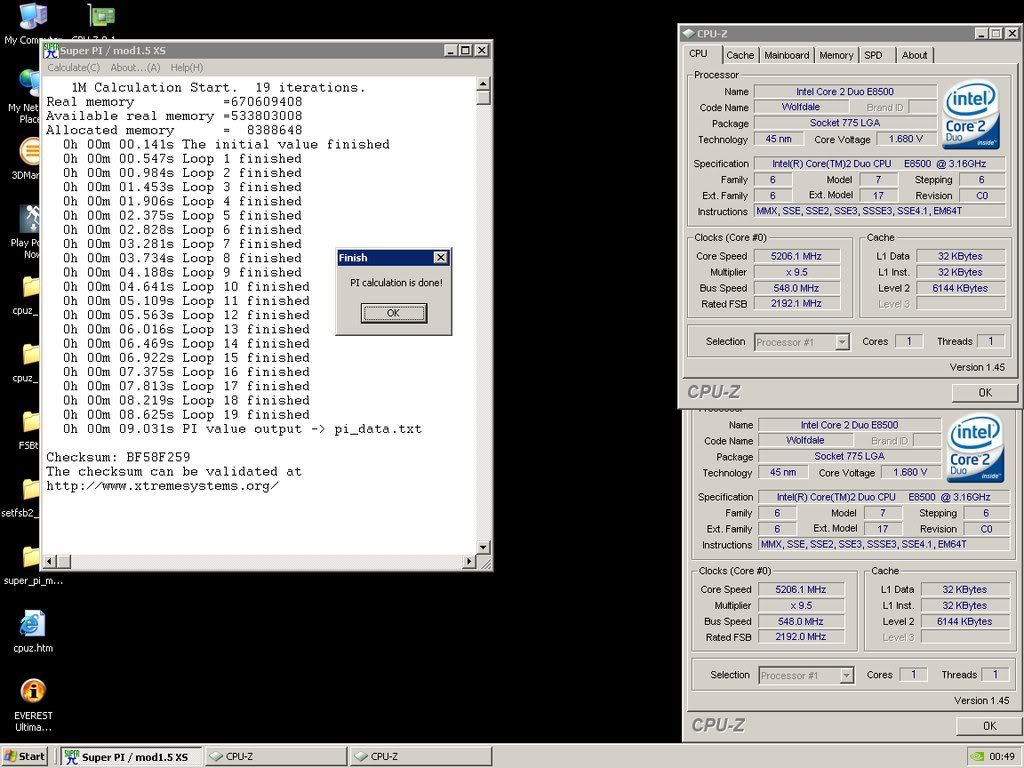Click the "Loop 19 finished" line in Super PI
Screen dimensions: 1024x768
[186, 415]
